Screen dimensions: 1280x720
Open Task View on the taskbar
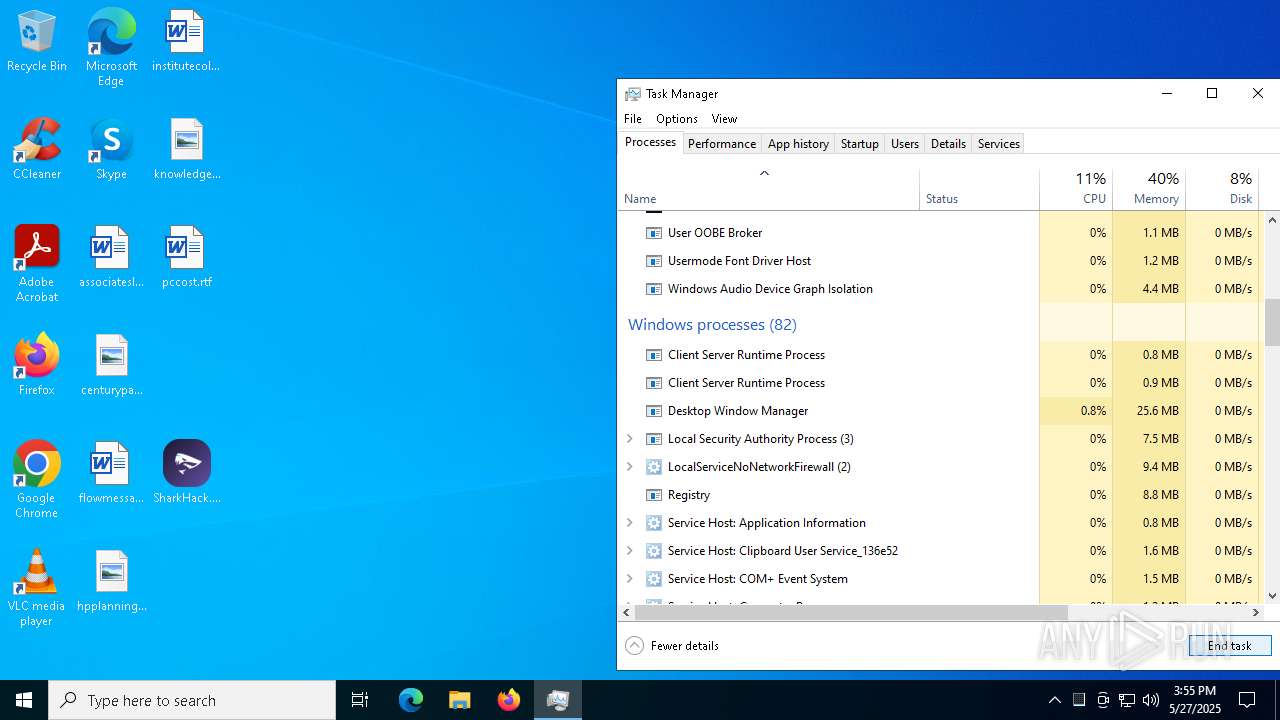coord(360,700)
